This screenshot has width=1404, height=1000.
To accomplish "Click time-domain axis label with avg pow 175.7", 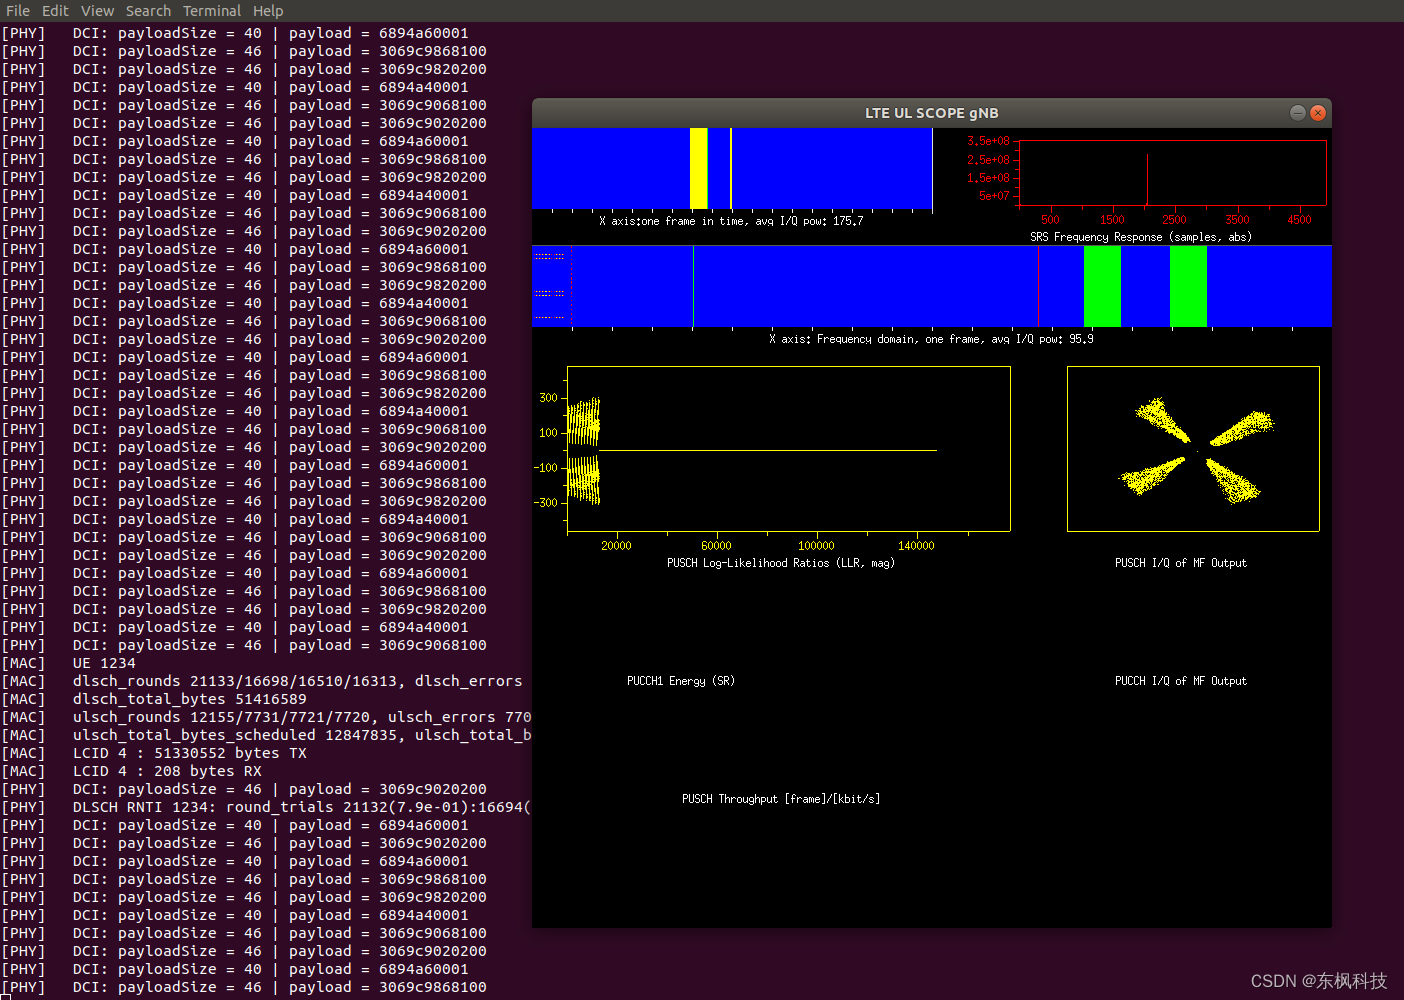I will coord(731,221).
